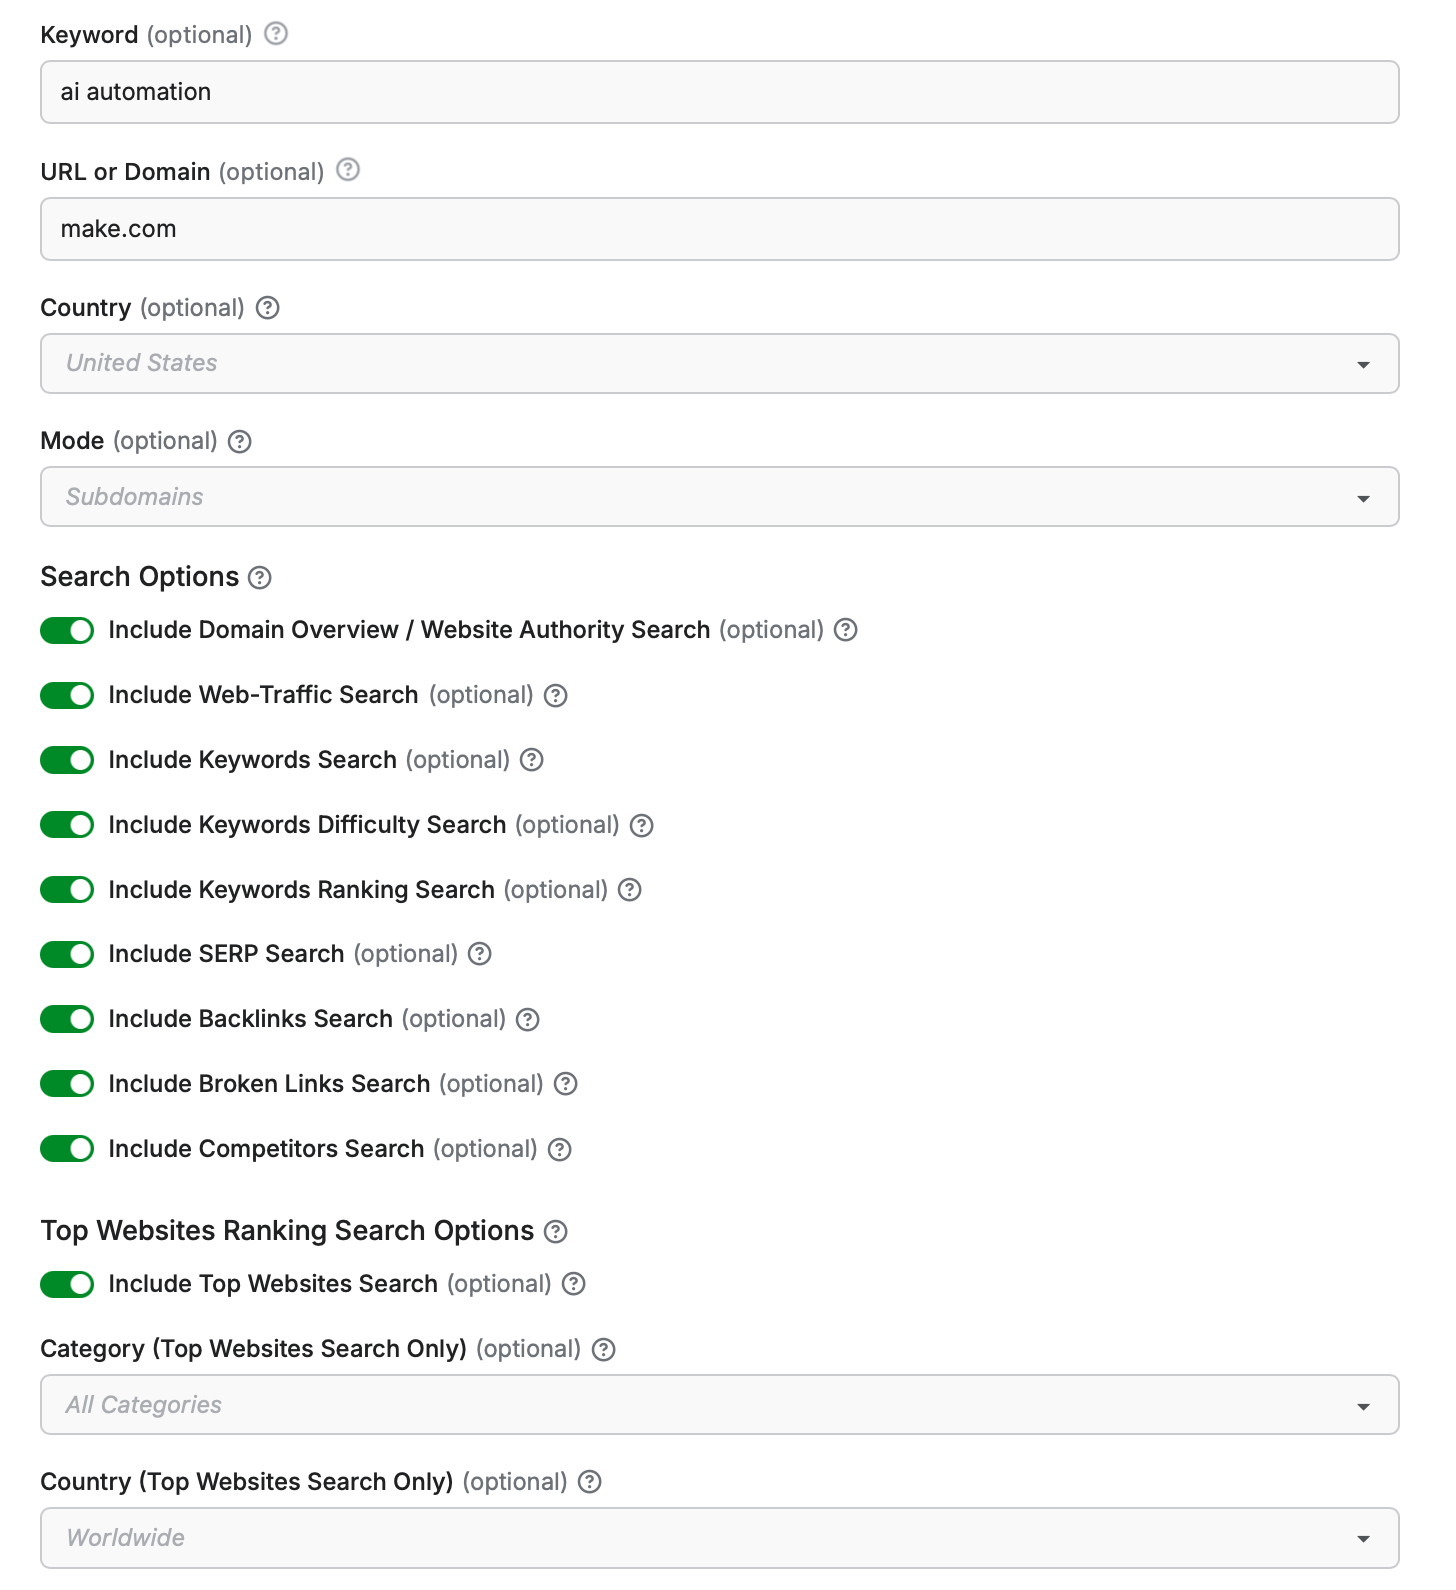This screenshot has width=1456, height=1590.
Task: Expand the Worldwide country dropdown
Action: 720,1537
